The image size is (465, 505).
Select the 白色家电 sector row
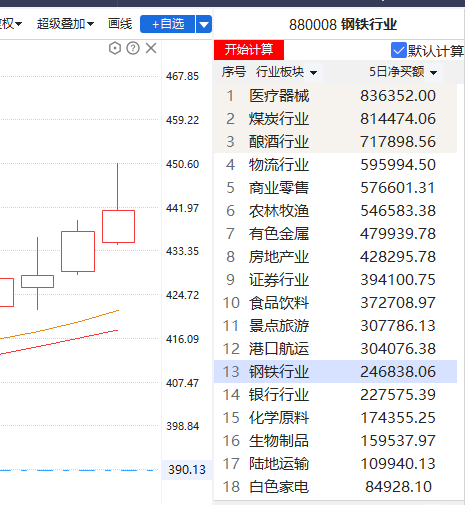335,486
